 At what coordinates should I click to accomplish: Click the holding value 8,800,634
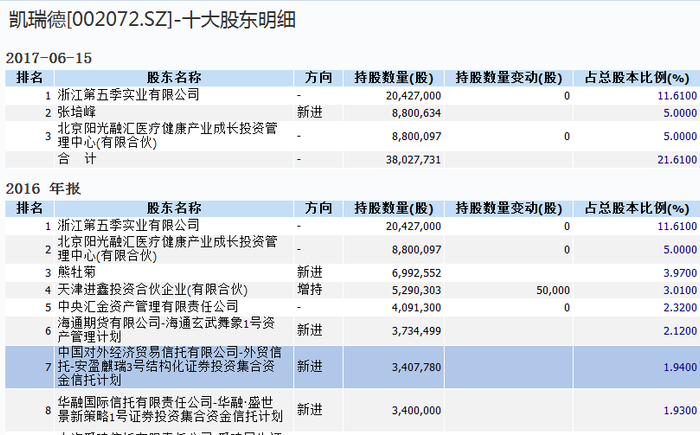pos(416,113)
